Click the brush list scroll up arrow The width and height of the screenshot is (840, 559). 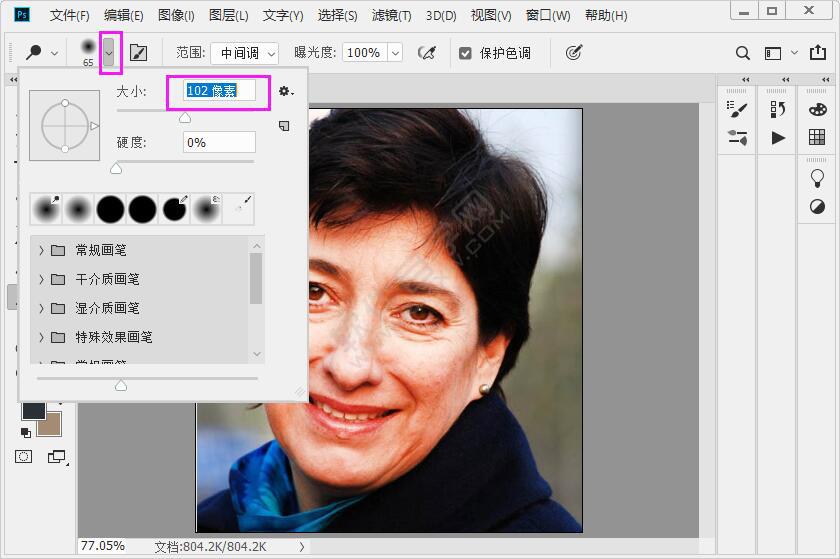(257, 246)
